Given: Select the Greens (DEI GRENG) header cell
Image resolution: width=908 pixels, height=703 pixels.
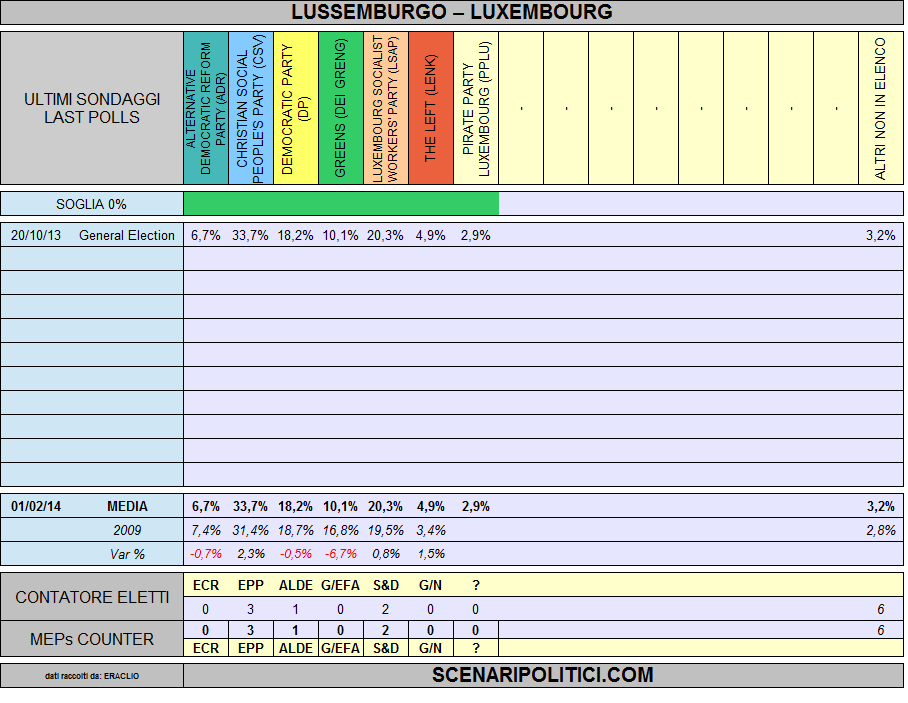Looking at the screenshot, I should tap(341, 108).
